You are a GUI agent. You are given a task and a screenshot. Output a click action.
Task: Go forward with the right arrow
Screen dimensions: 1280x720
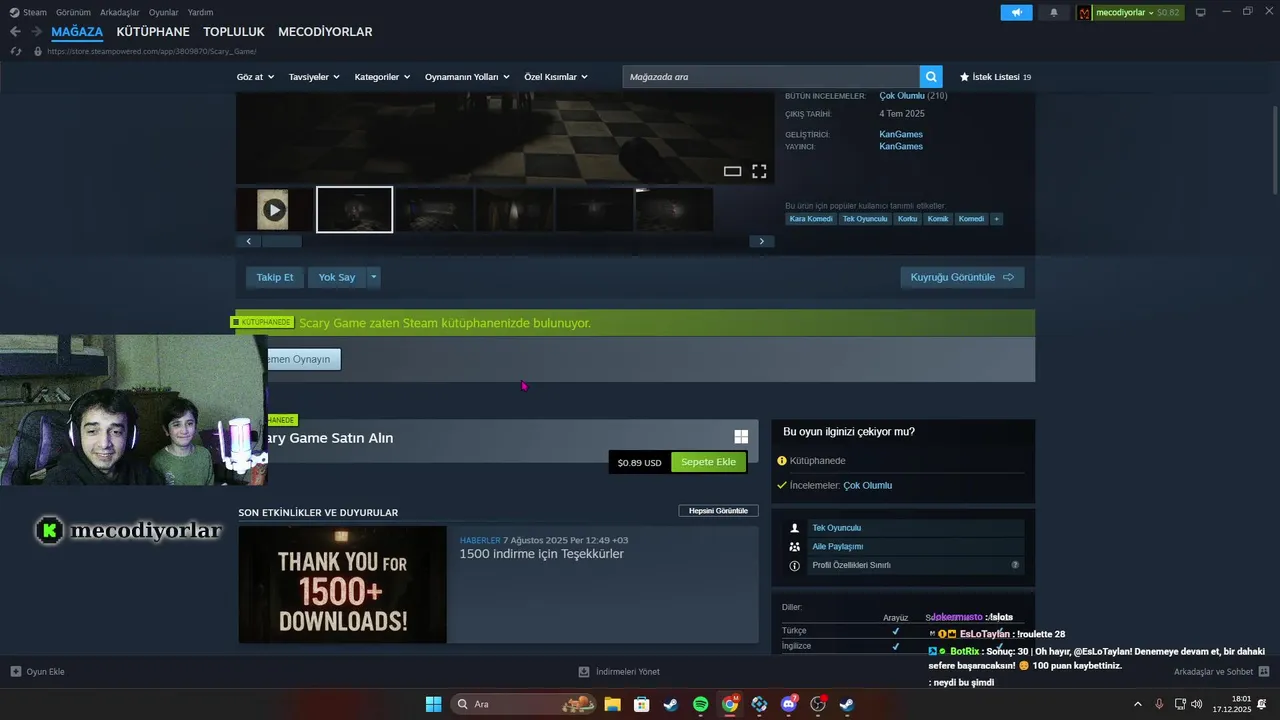click(x=37, y=32)
